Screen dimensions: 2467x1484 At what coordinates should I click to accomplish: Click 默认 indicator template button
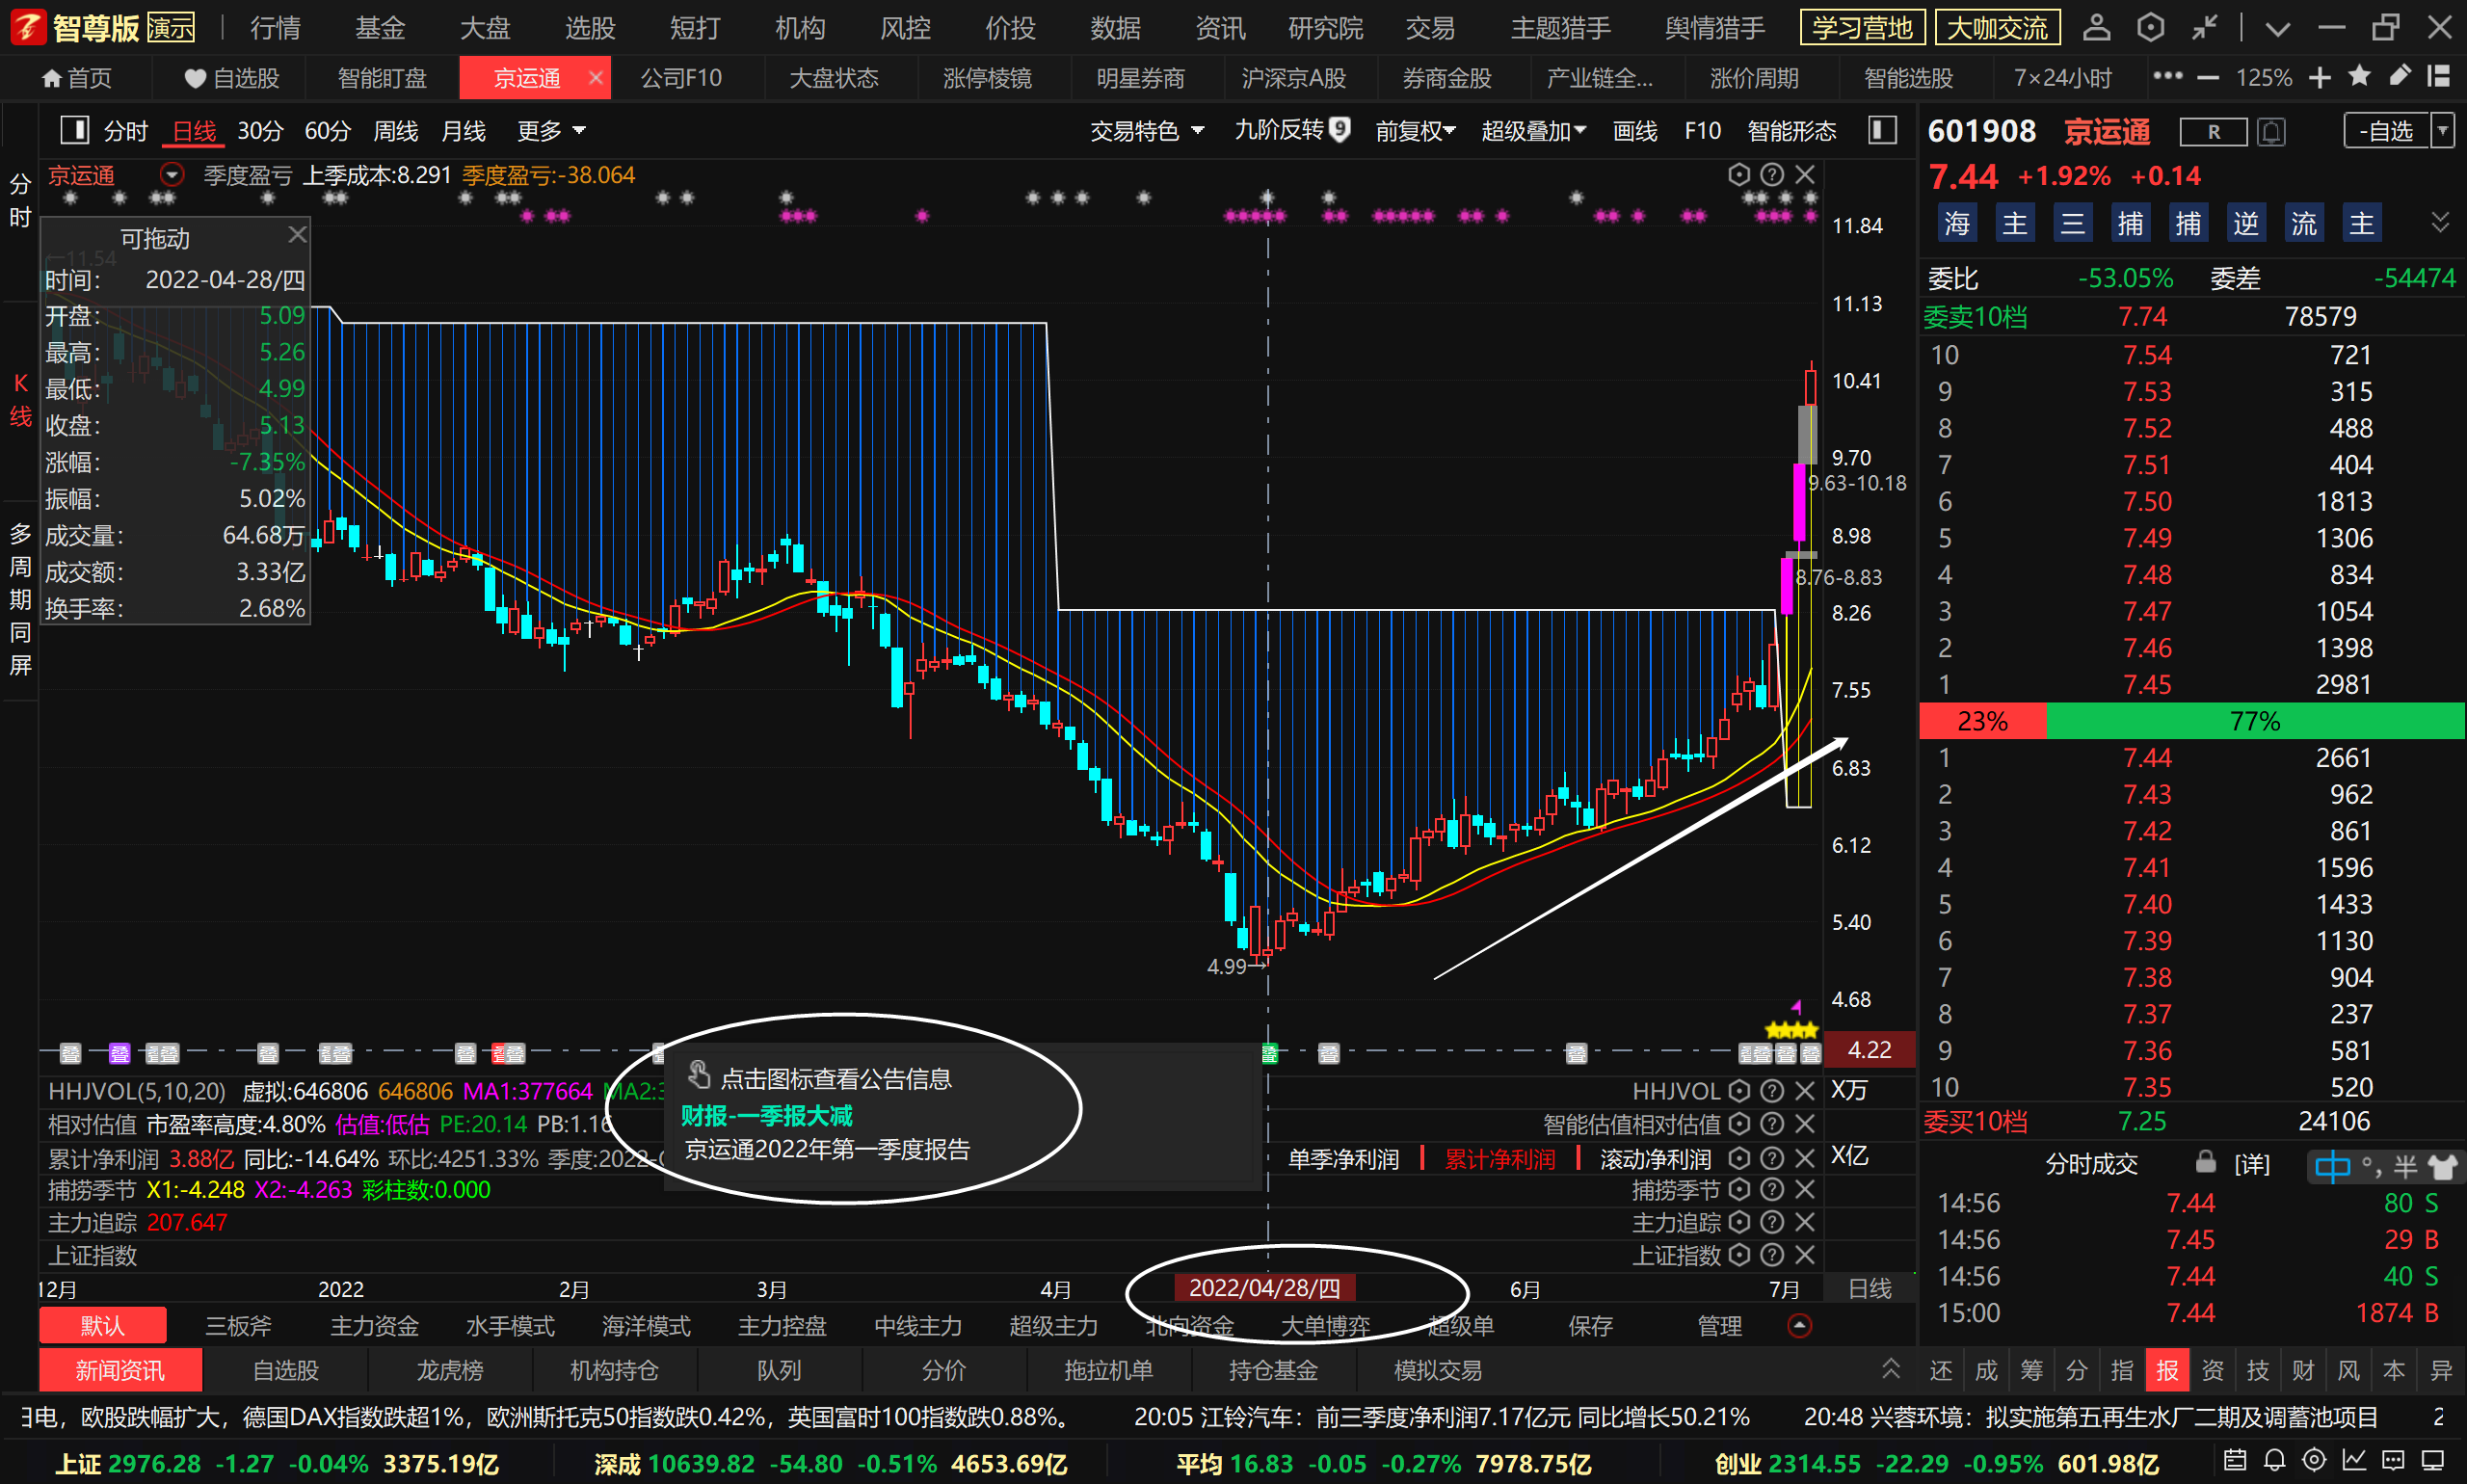pyautogui.click(x=103, y=1326)
